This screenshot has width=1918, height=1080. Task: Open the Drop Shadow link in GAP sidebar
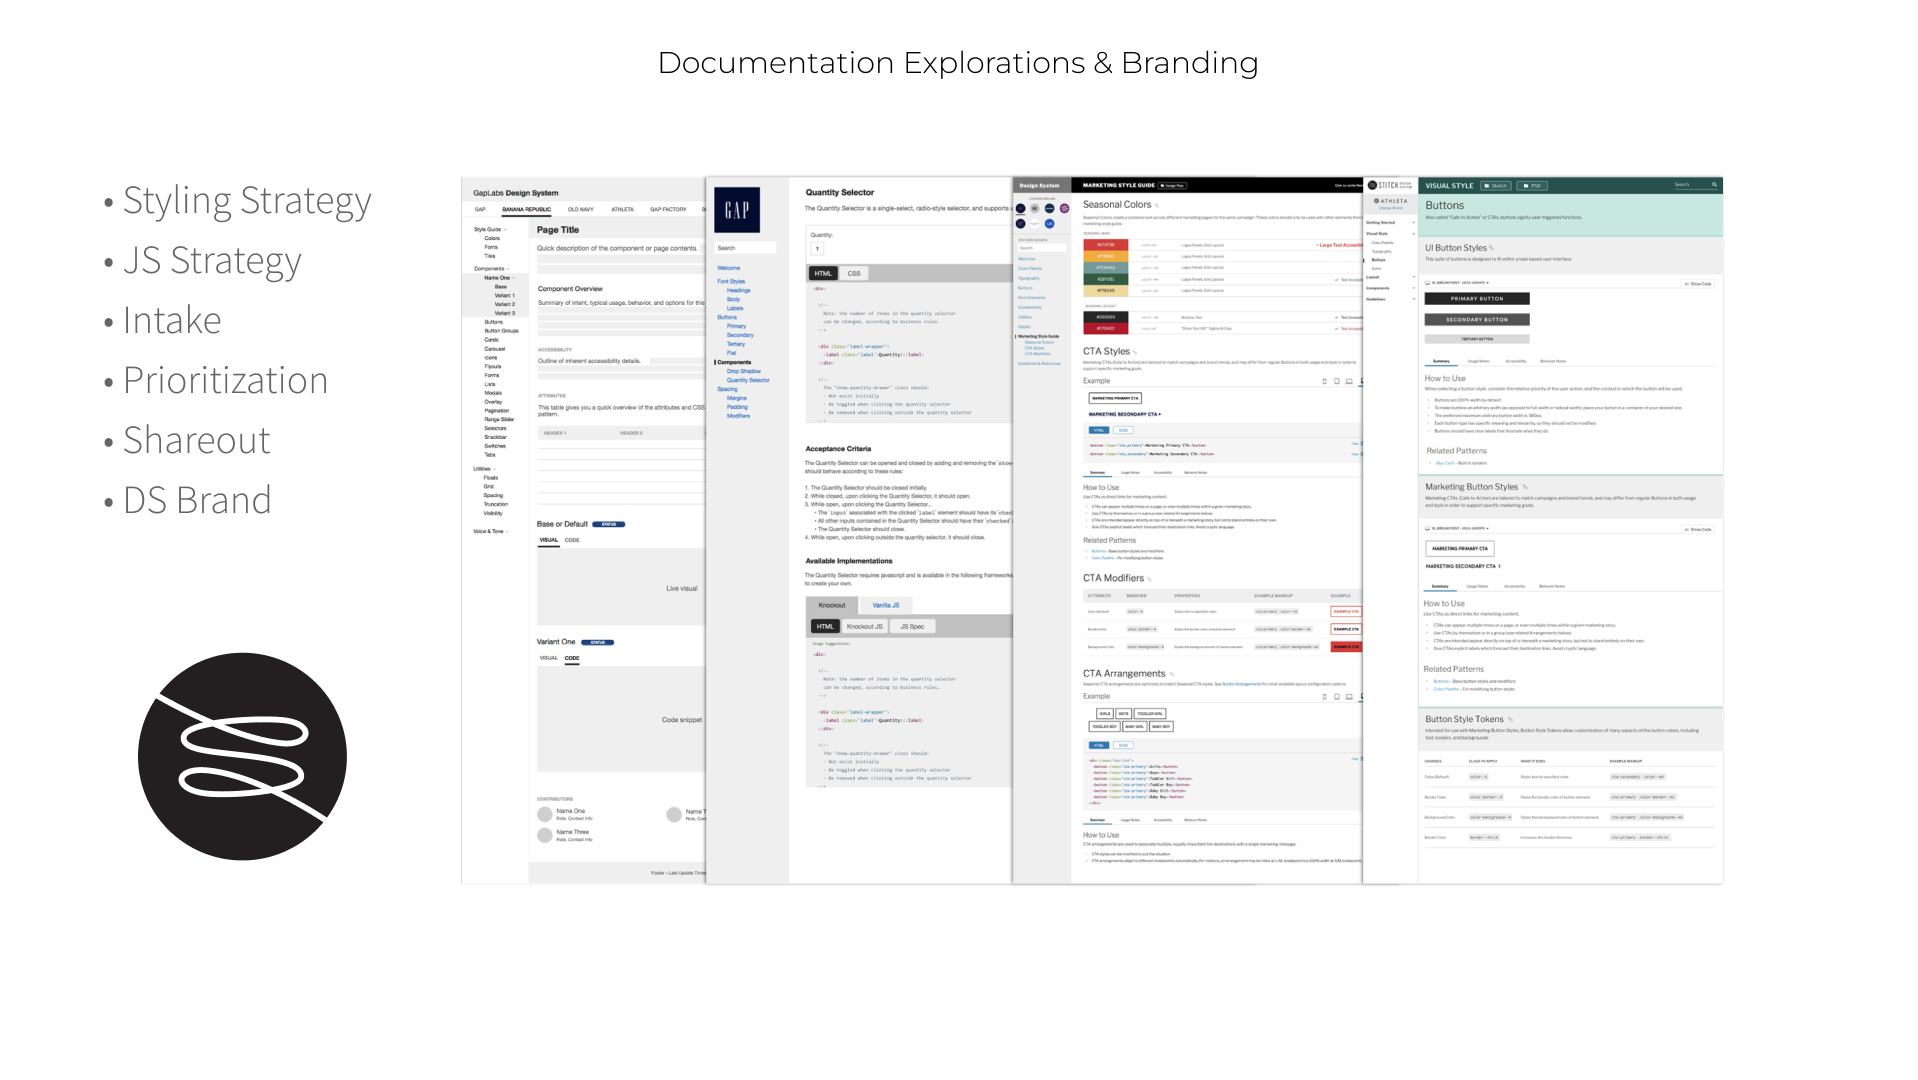point(744,371)
